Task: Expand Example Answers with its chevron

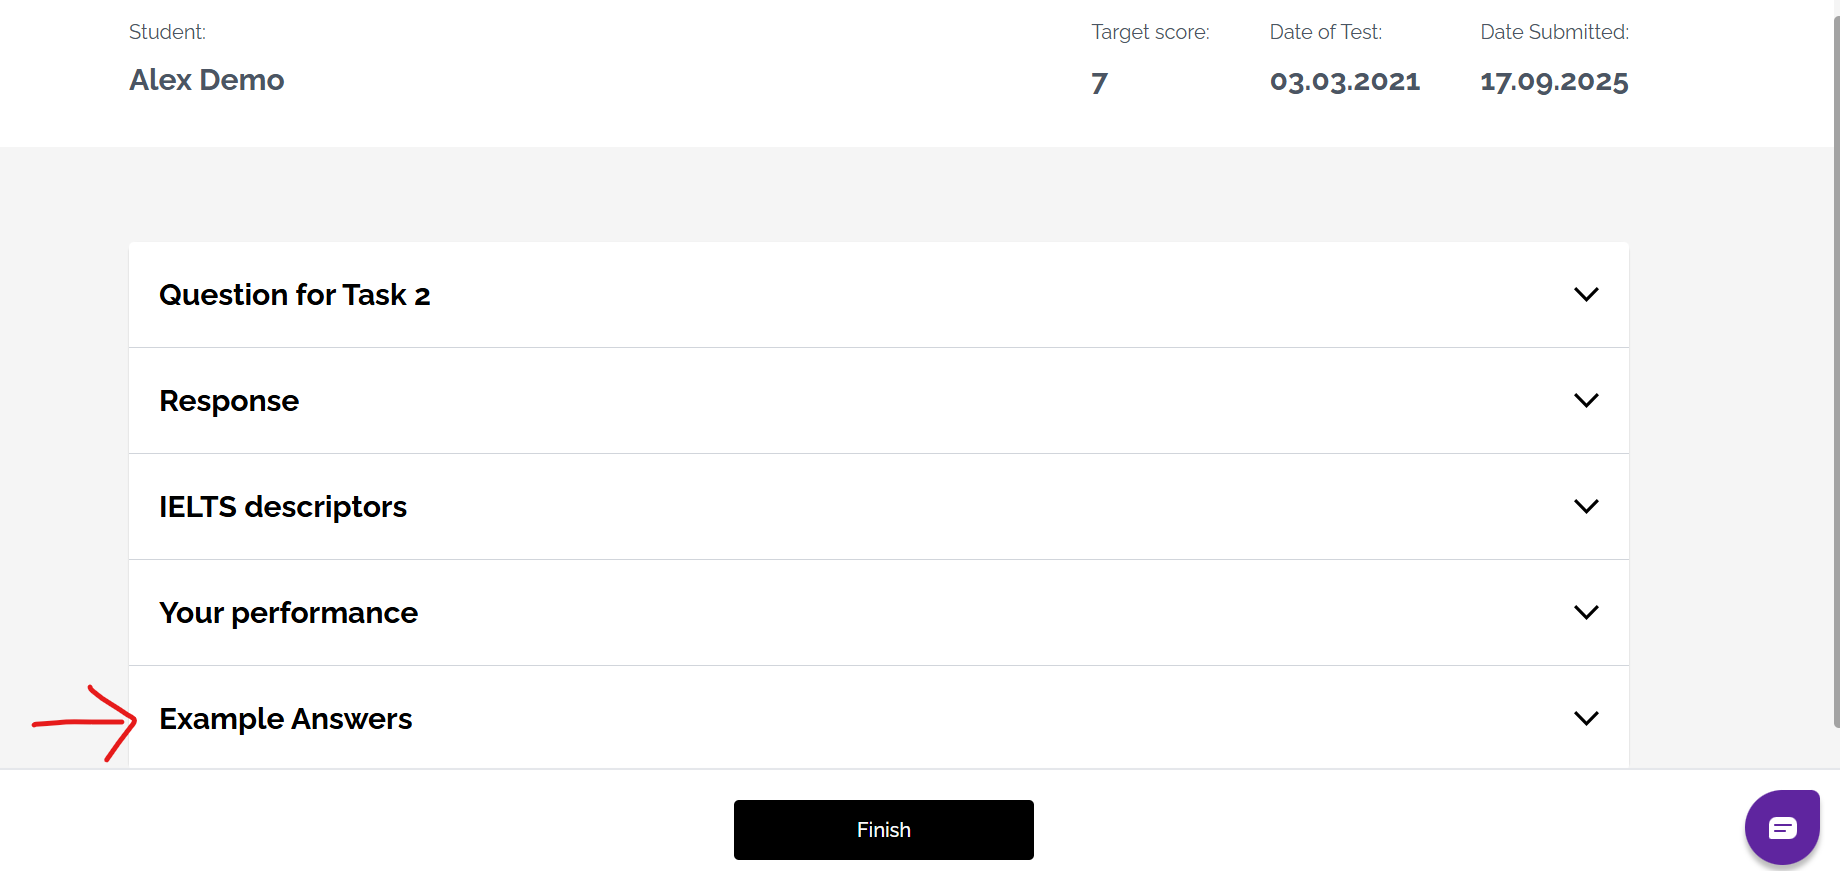Action: click(1586, 719)
